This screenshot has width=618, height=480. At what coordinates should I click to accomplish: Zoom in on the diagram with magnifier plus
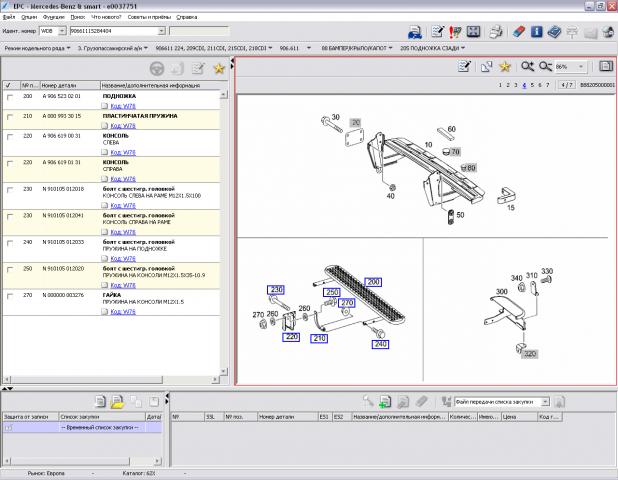pyautogui.click(x=527, y=66)
